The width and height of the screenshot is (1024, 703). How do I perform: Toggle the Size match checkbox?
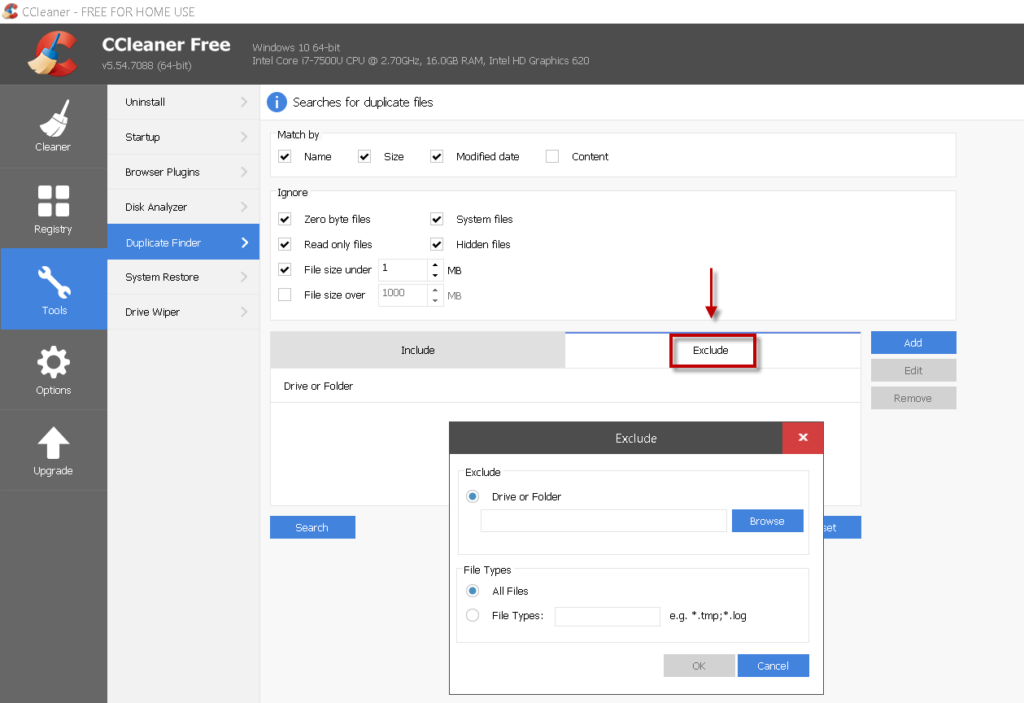pyautogui.click(x=364, y=157)
